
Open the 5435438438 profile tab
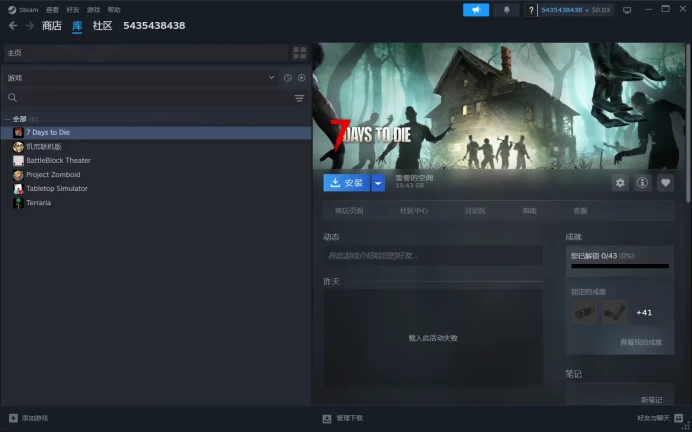[154, 26]
